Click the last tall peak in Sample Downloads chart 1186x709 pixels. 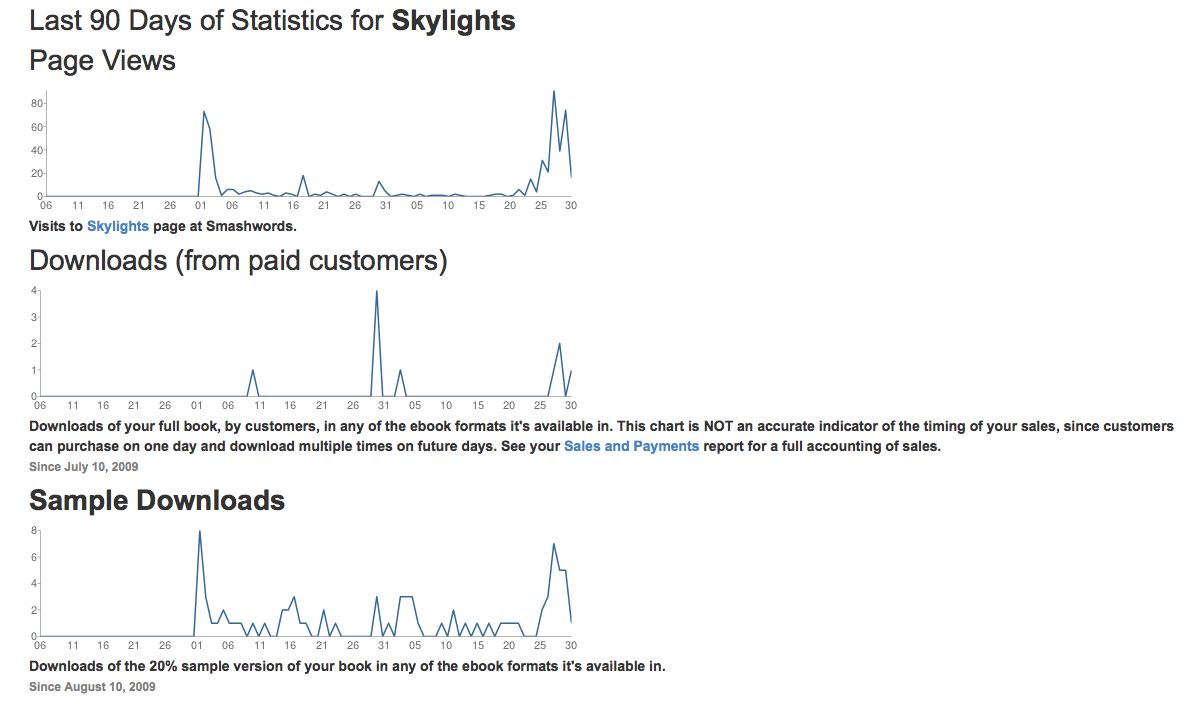[x=554, y=545]
